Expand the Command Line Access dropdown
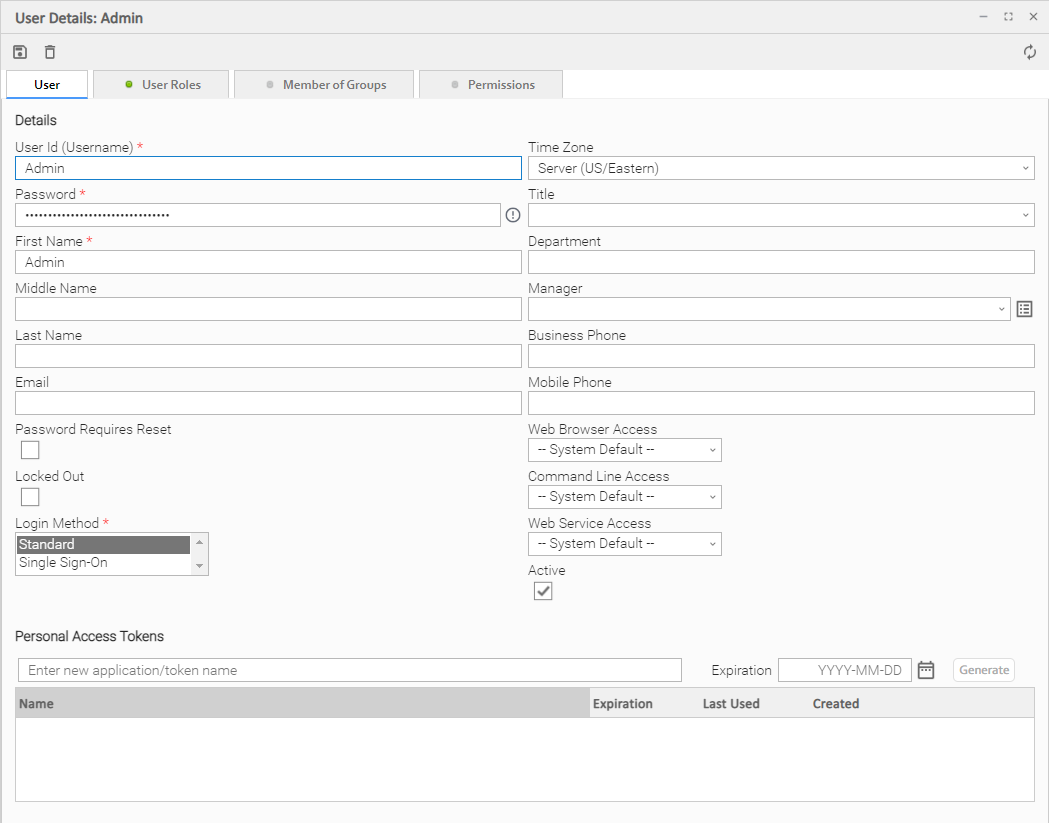This screenshot has width=1049, height=823. click(624, 497)
